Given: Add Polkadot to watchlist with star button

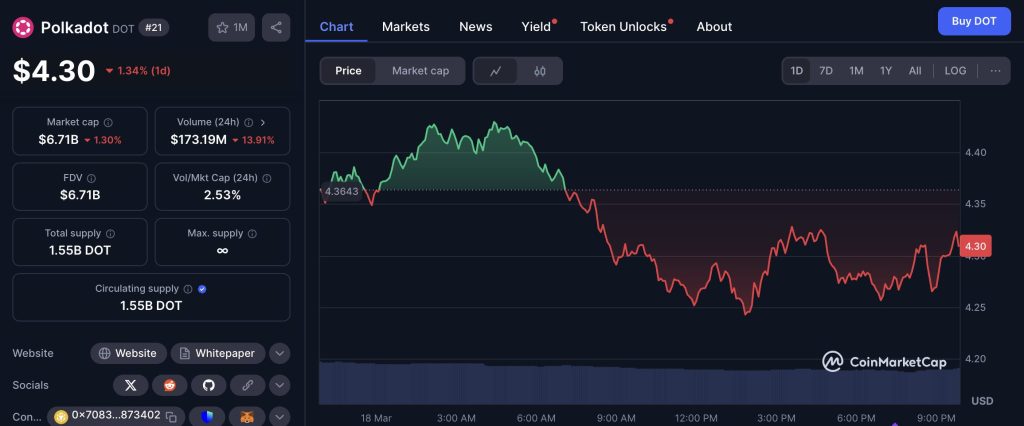Looking at the screenshot, I should click(231, 28).
